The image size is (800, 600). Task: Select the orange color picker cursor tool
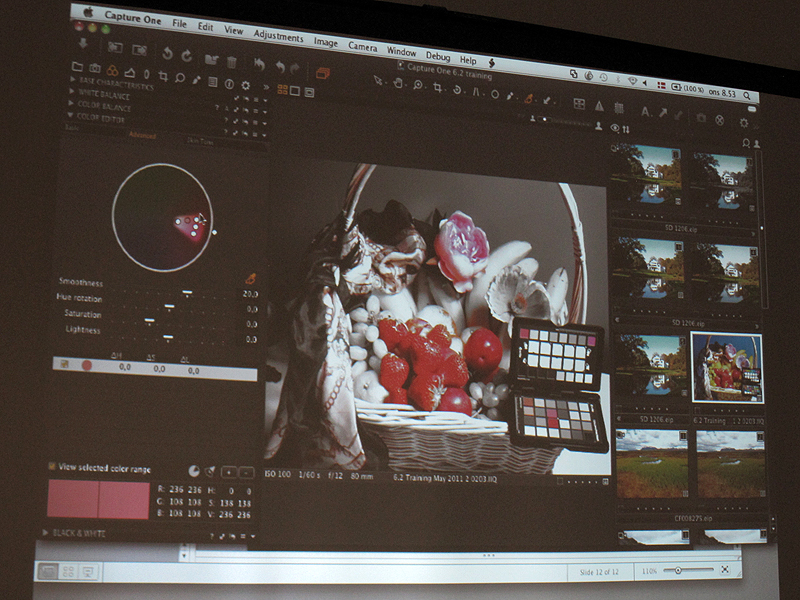[529, 98]
